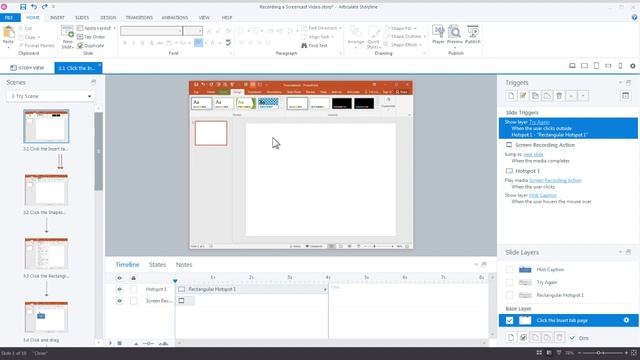
Task: Open the quick access toolbar customize dropdown
Action: coord(53,7)
